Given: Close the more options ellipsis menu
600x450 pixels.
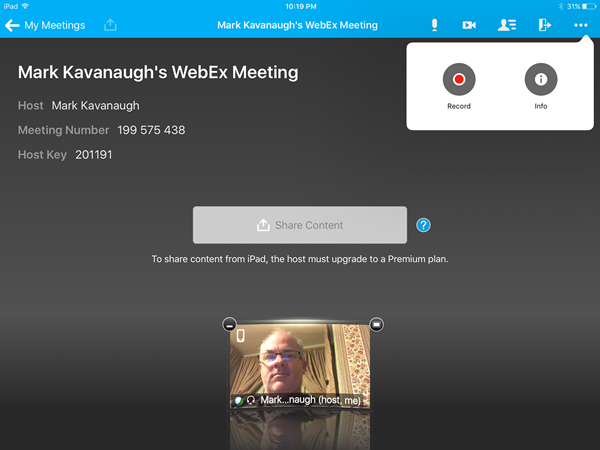Looking at the screenshot, I should coord(580,25).
